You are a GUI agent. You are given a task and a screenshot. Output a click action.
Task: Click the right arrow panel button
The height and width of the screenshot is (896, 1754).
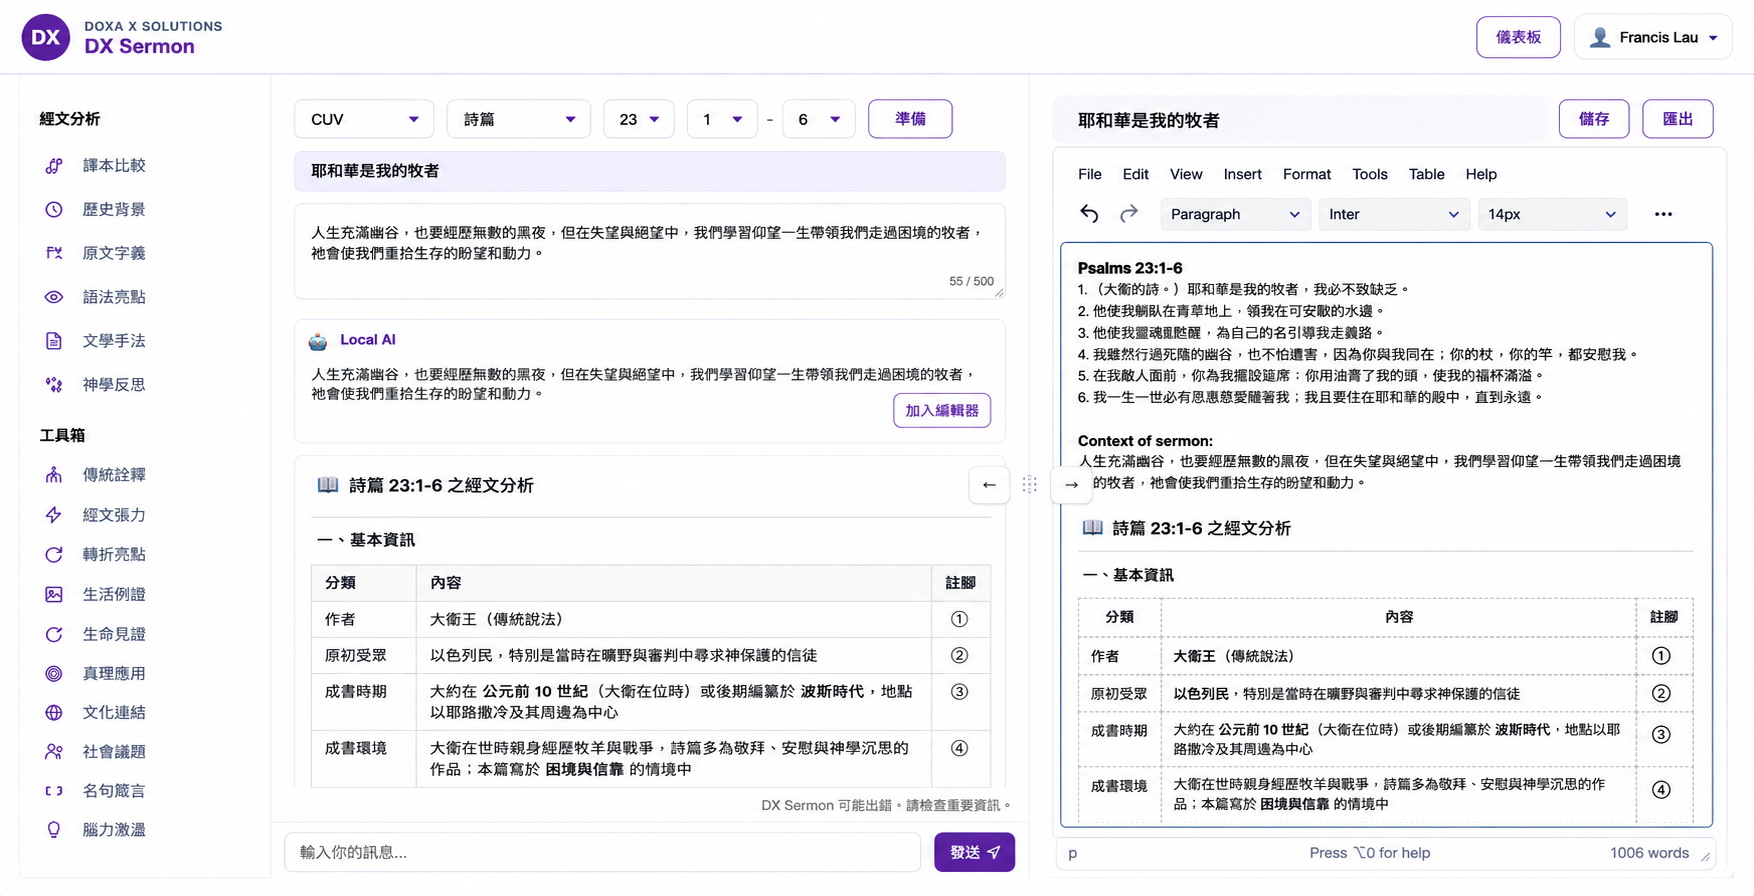1071,485
